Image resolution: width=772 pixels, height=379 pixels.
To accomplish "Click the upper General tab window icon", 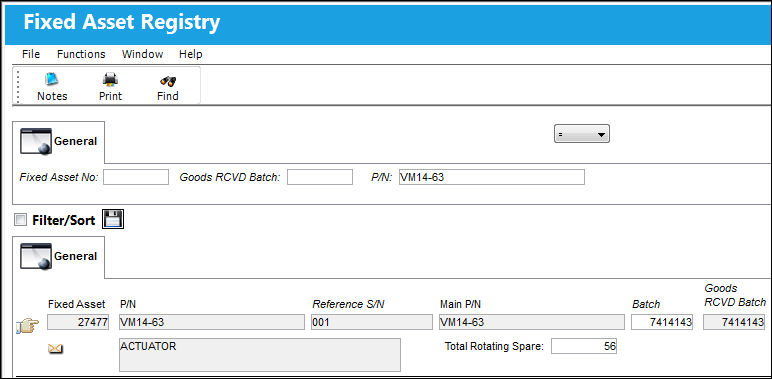I will (x=36, y=142).
